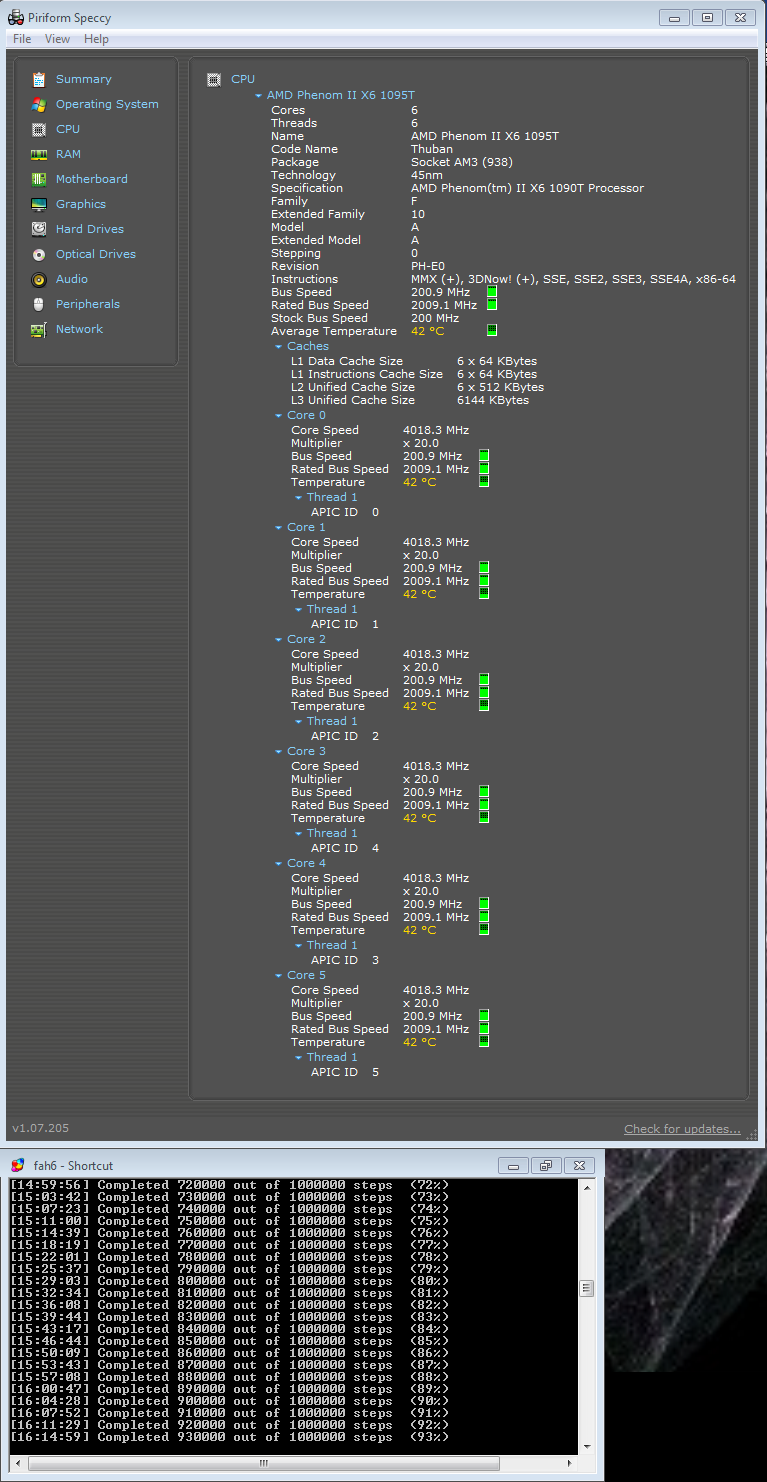Collapse the Caches section
The width and height of the screenshot is (767, 1482).
point(278,347)
